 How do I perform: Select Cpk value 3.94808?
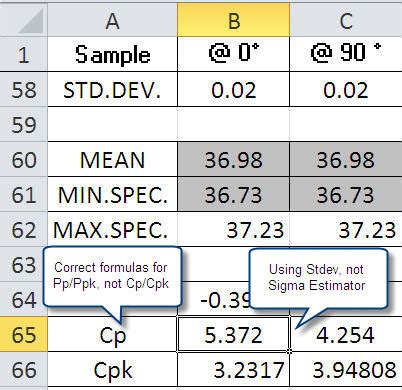[x=346, y=369]
